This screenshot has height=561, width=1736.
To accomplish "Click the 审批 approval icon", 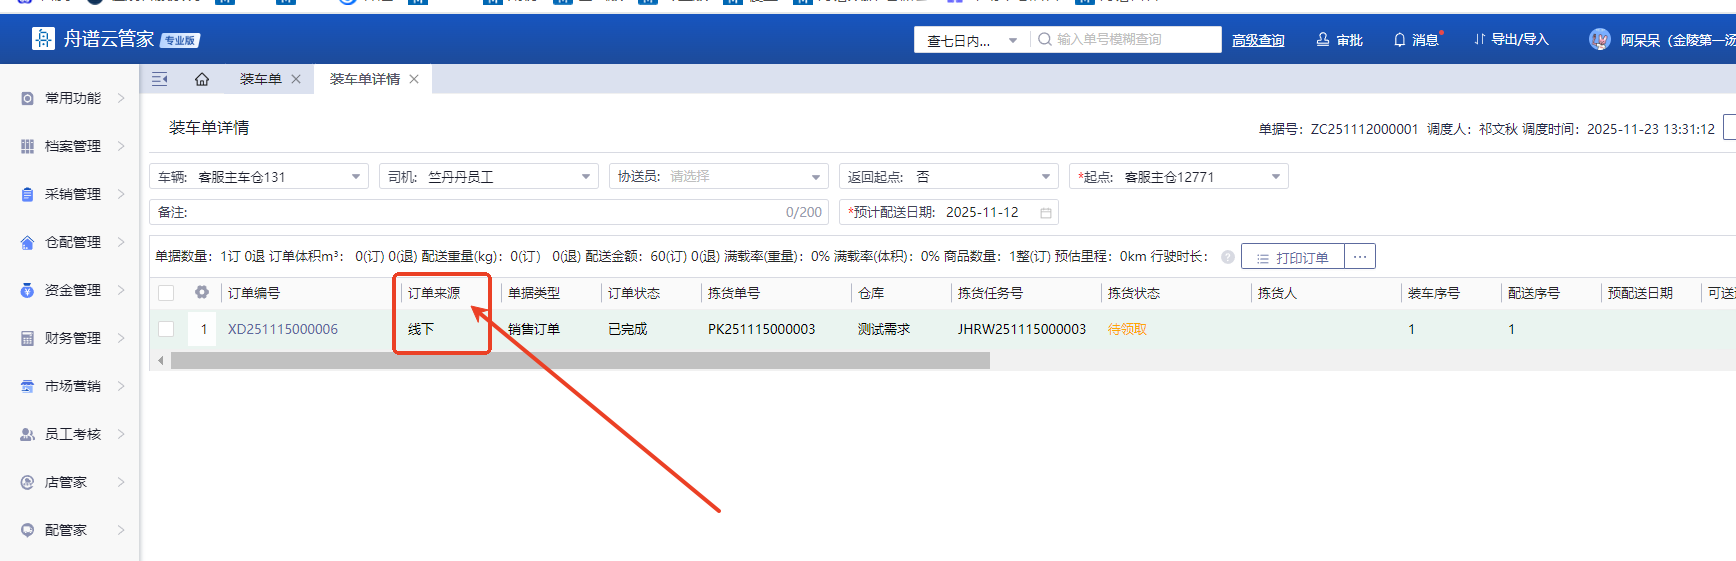I will coord(1323,40).
